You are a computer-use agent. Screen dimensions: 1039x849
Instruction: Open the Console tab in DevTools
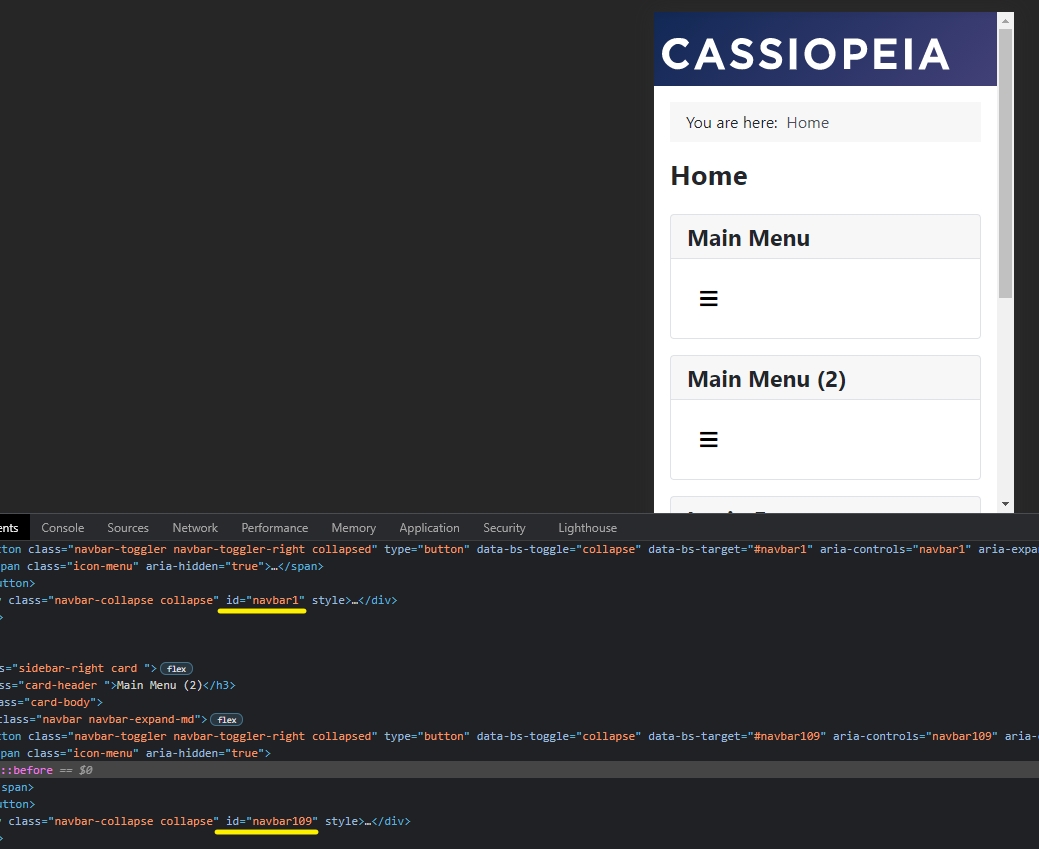point(63,528)
